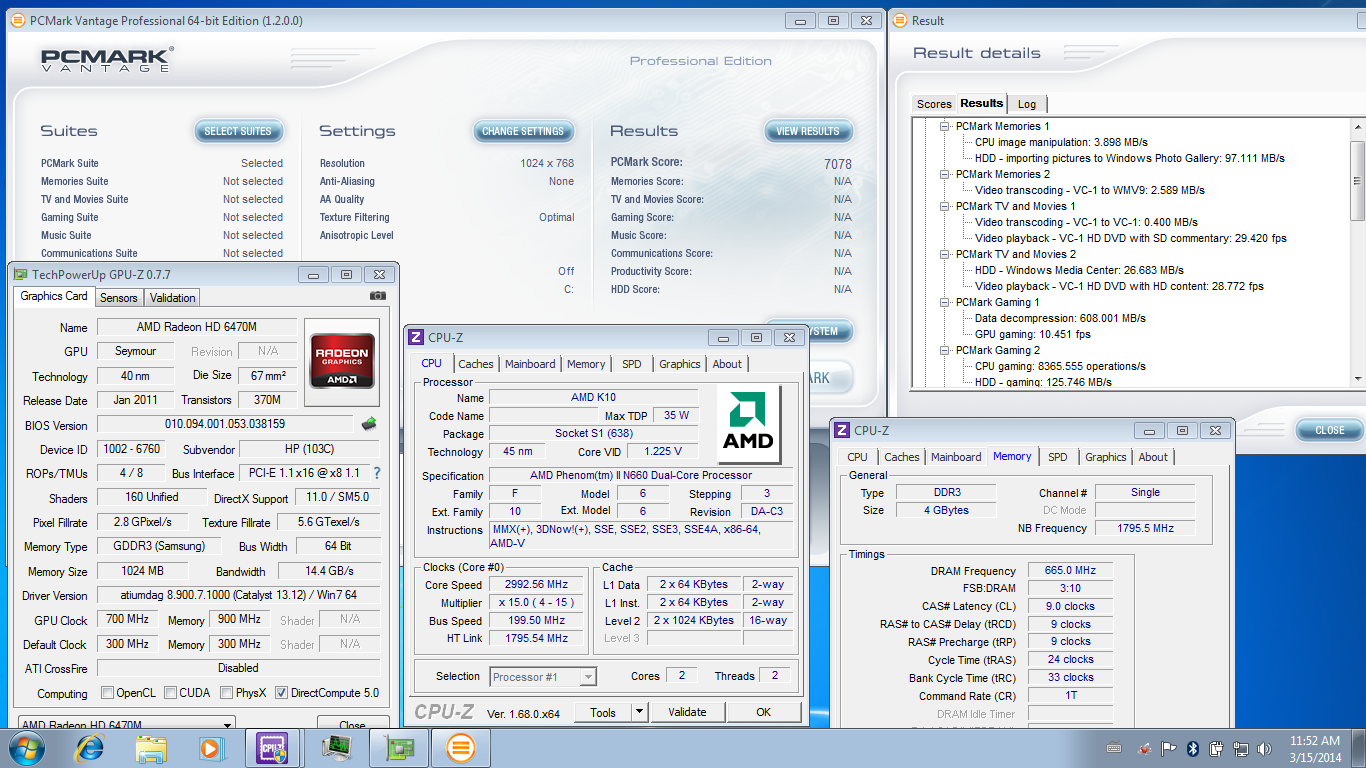This screenshot has width=1366, height=768.
Task: Switch to PCMark Vantage taskbar icon
Action: coord(460,747)
